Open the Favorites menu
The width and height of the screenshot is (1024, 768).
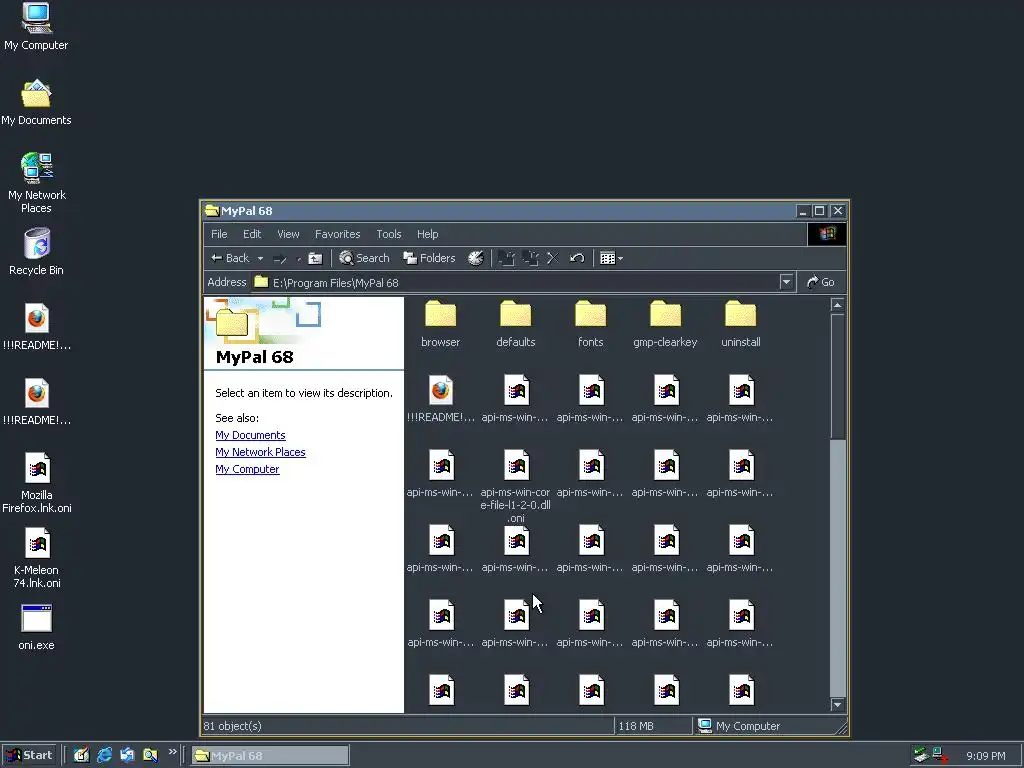337,234
